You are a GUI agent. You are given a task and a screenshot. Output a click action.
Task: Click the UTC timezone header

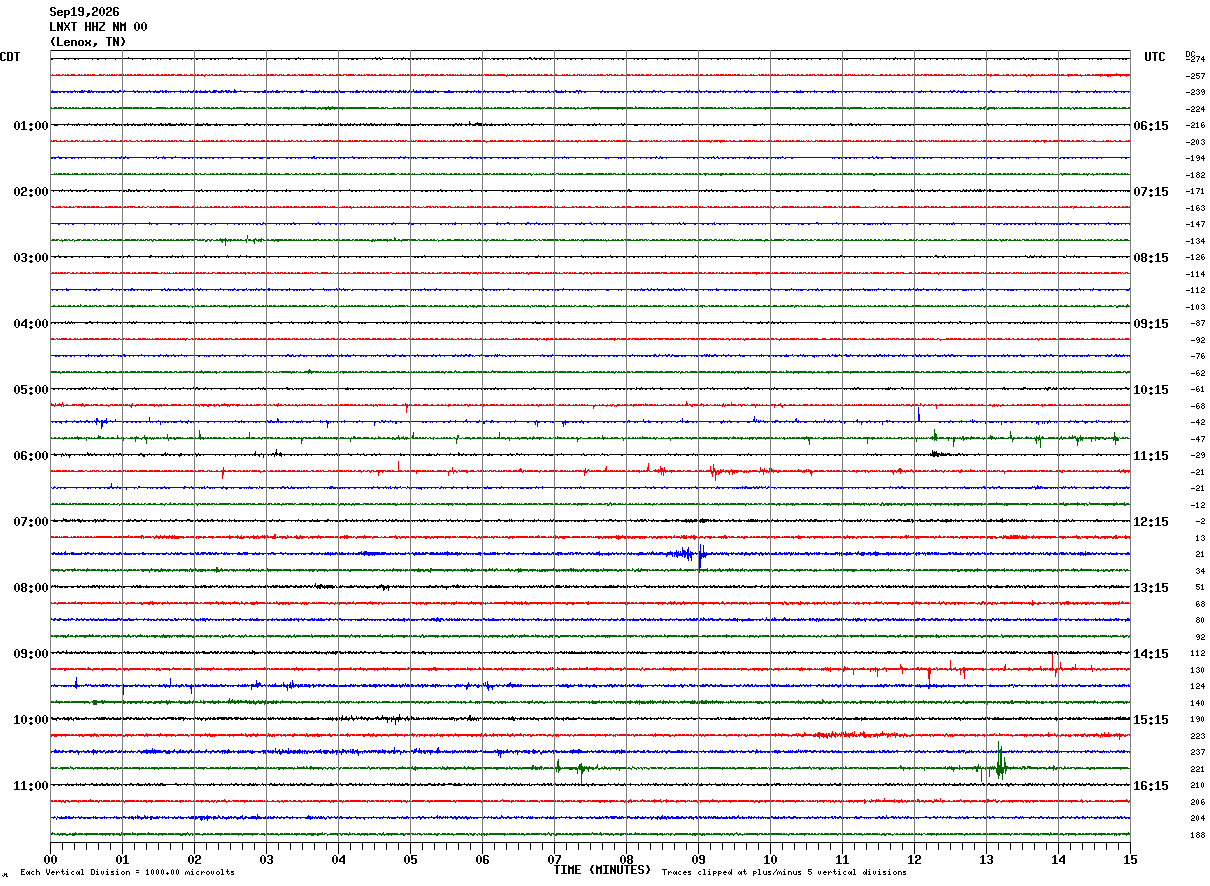pos(1155,57)
